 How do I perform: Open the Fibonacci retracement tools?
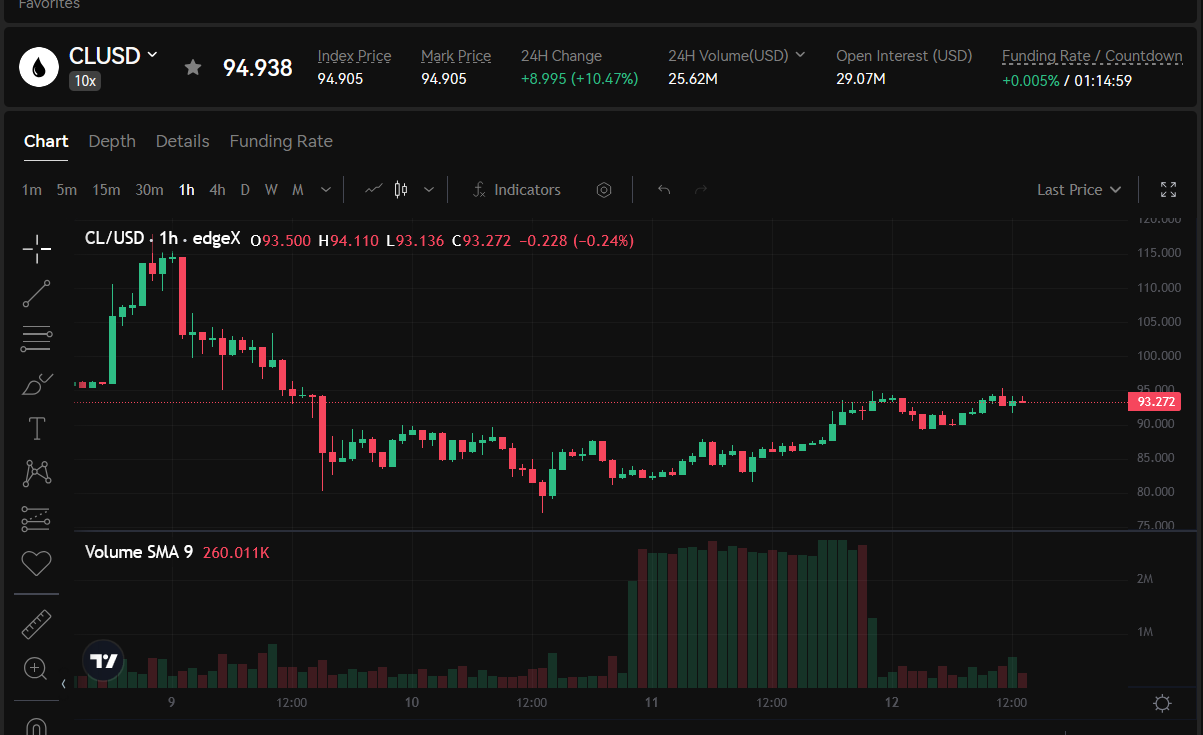[x=37, y=339]
